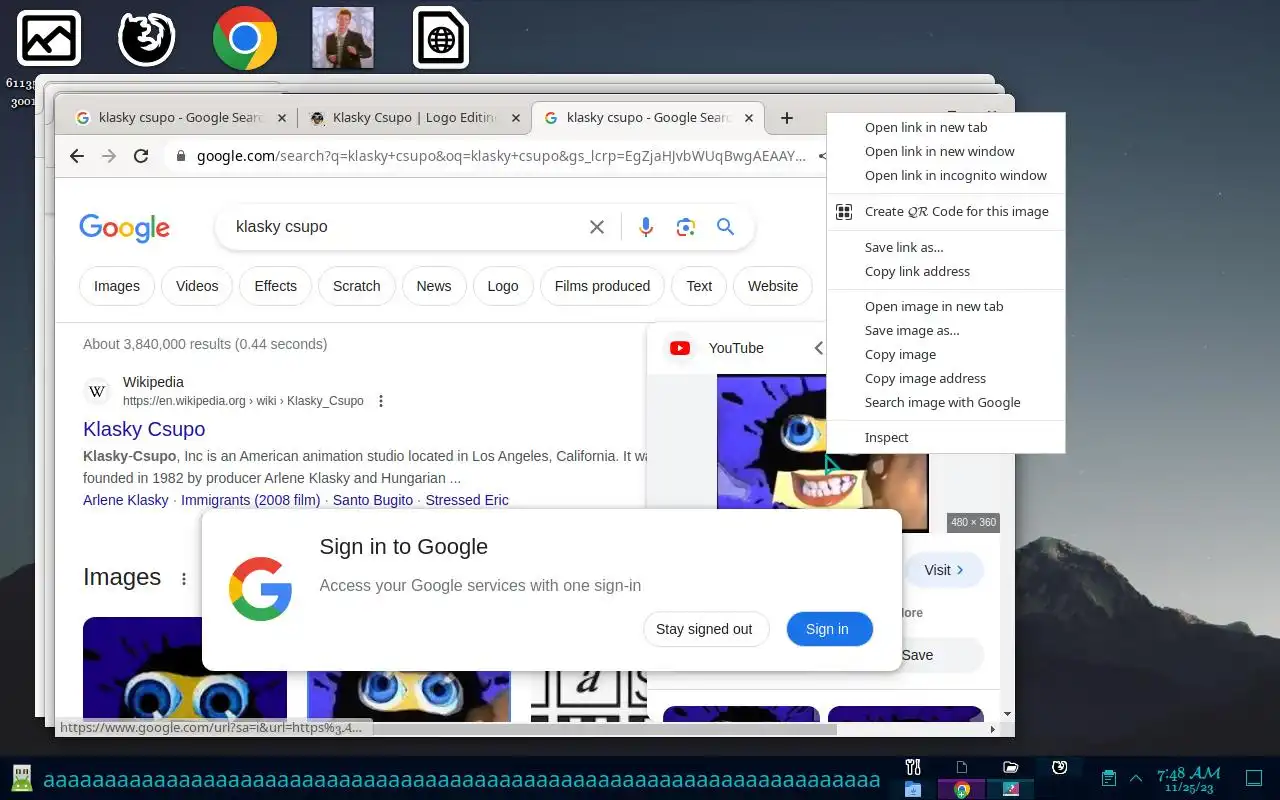Viewport: 1280px width, 800px height.
Task: Go to previous image with left chevron
Action: (x=818, y=348)
